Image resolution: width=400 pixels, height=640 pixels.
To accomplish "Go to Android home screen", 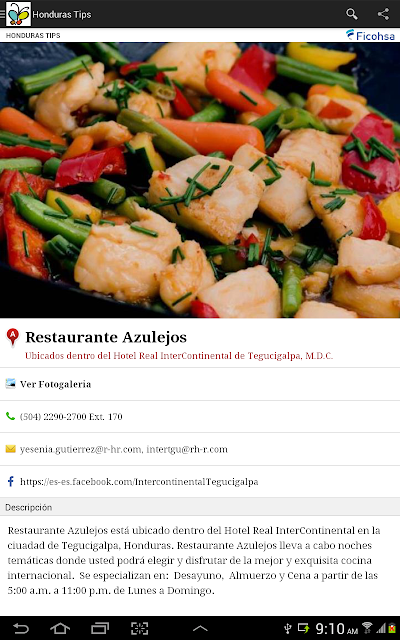I will (60, 628).
